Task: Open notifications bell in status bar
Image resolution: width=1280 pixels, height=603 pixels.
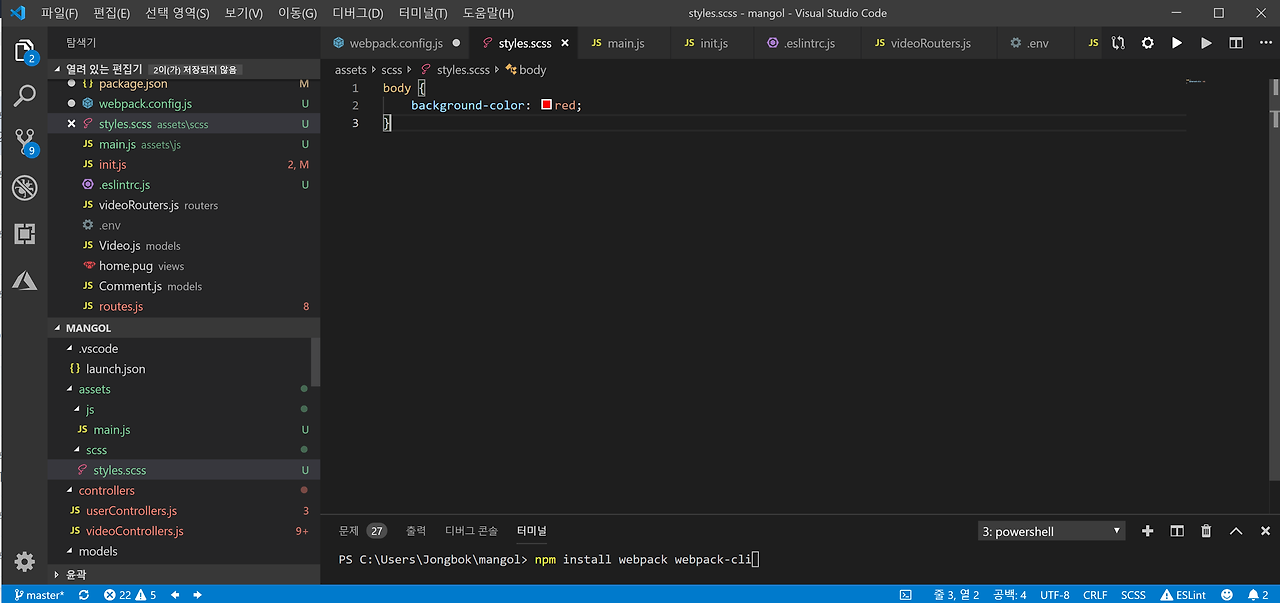Action: click(x=1258, y=595)
